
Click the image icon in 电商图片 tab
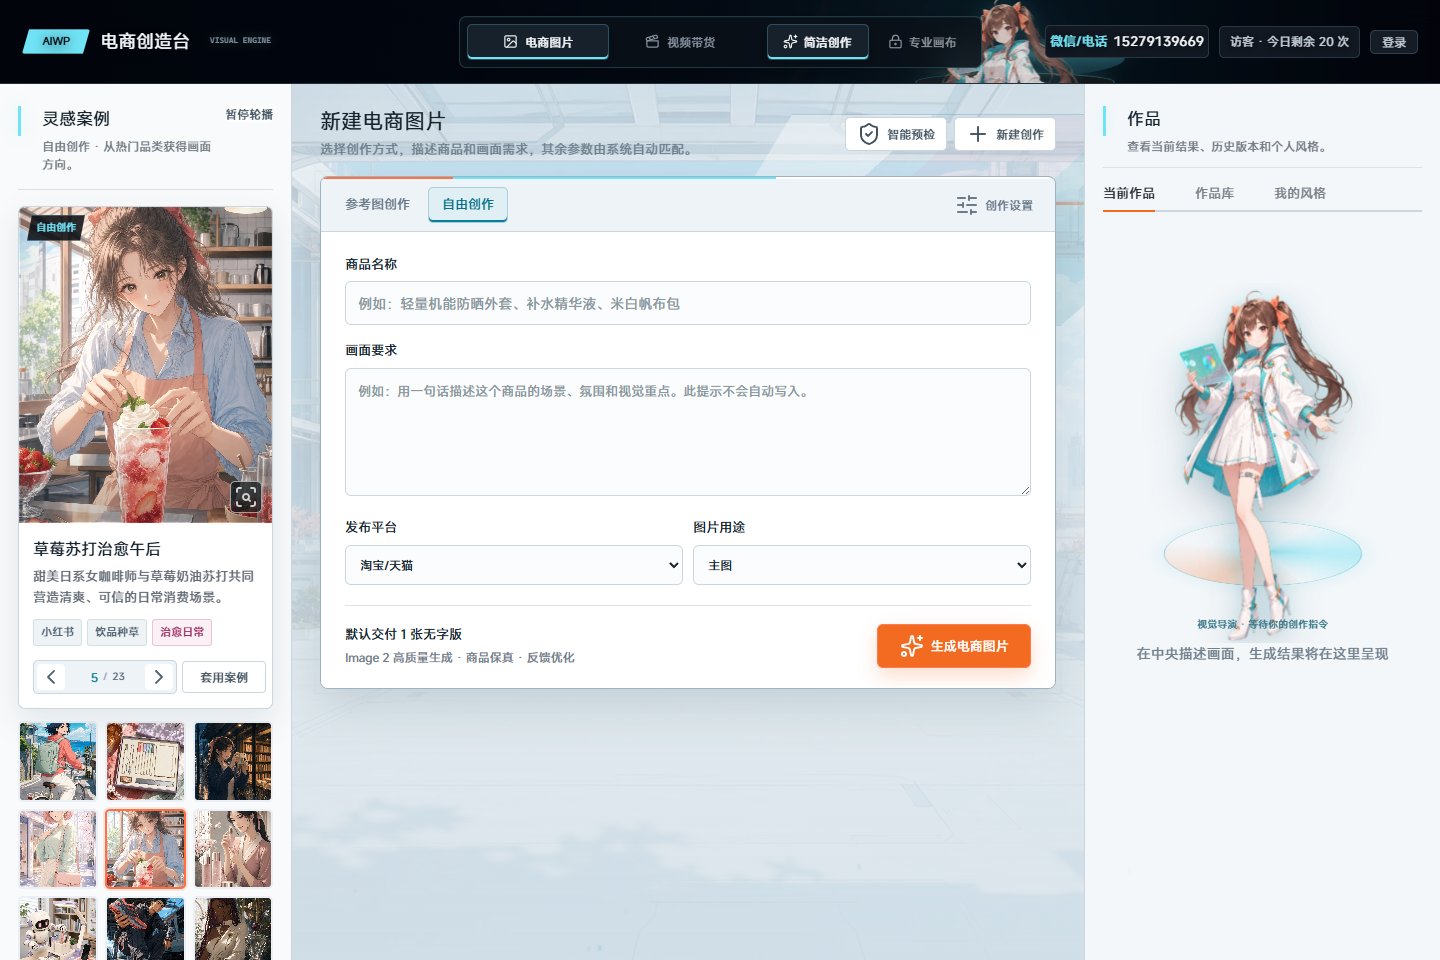click(510, 42)
